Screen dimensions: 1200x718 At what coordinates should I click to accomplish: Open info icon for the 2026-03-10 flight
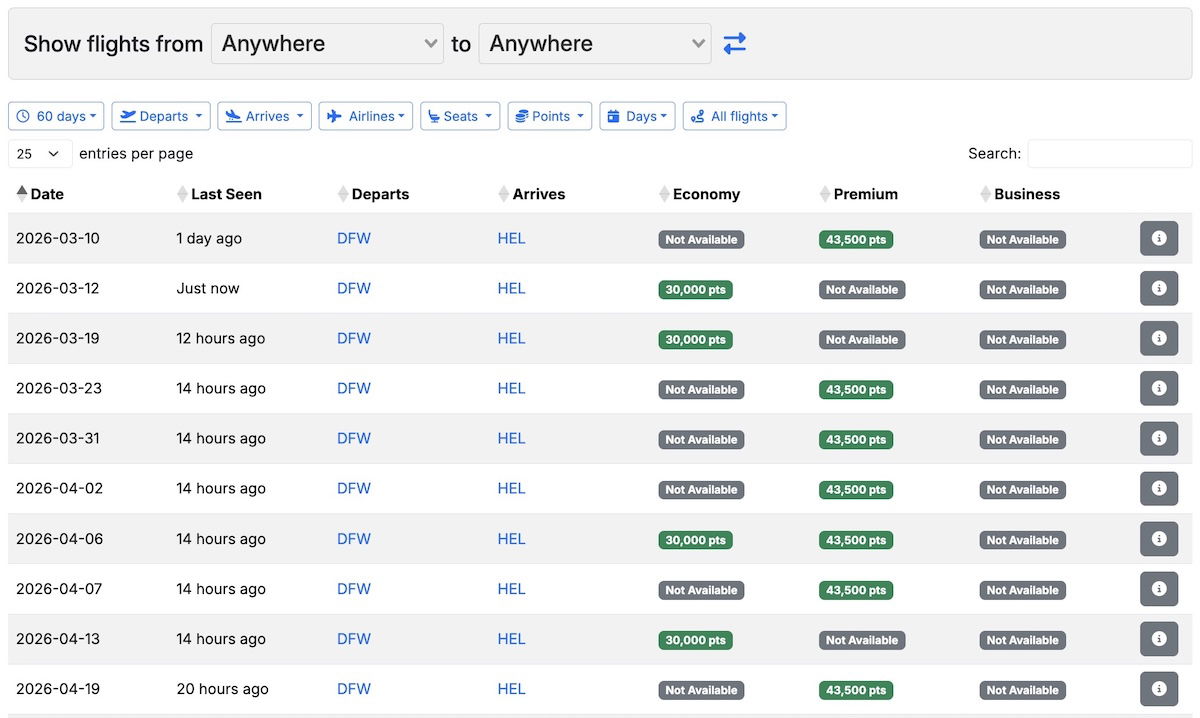[x=1159, y=239]
